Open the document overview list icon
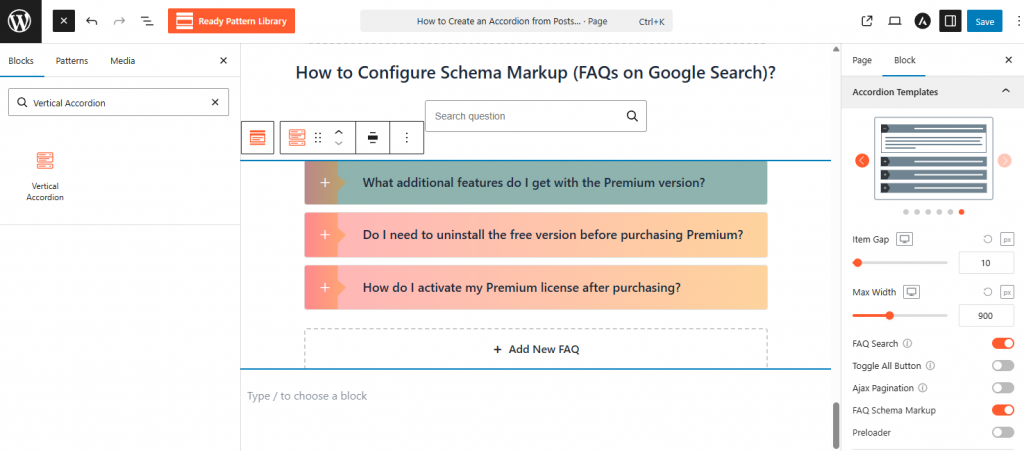 (147, 21)
